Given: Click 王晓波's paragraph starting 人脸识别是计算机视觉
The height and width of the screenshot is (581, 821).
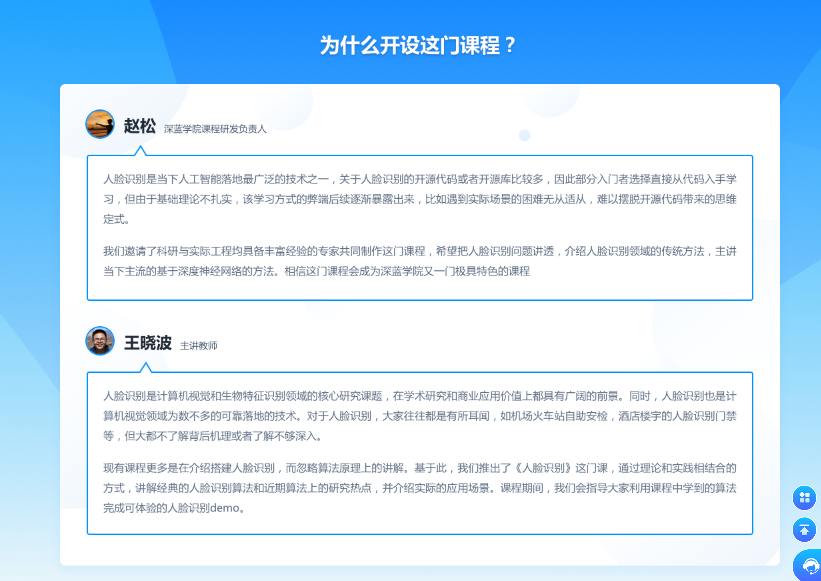Looking at the screenshot, I should pyautogui.click(x=420, y=415).
